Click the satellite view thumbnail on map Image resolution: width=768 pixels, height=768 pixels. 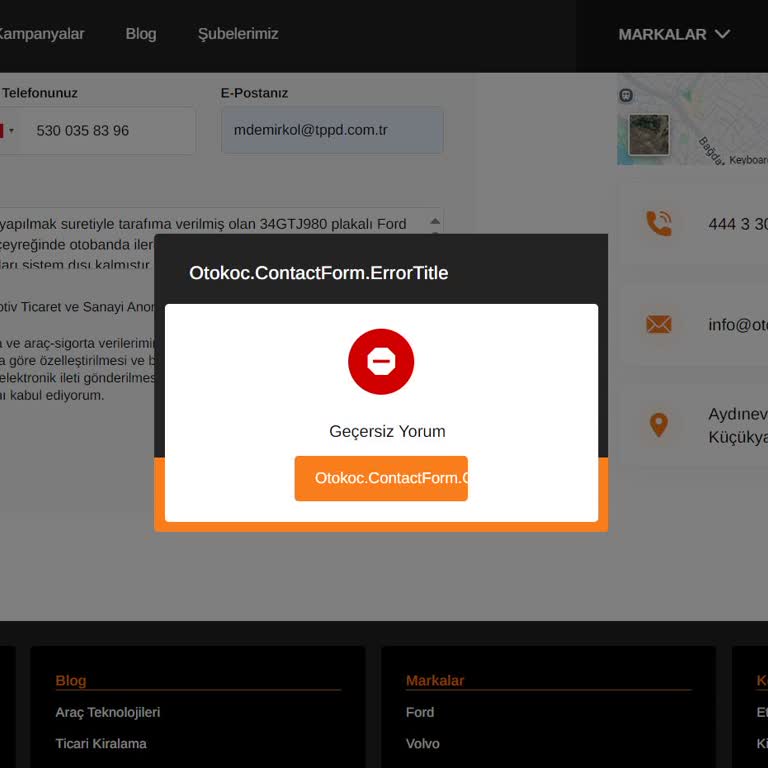coord(649,135)
